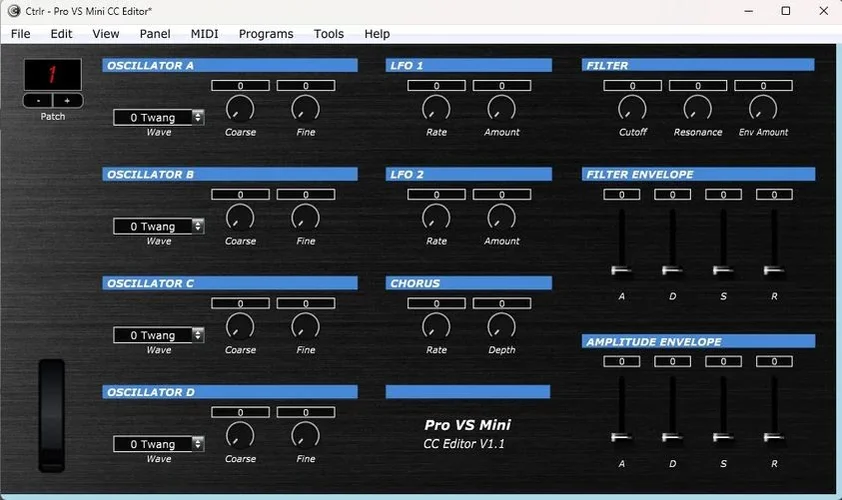Click Oscillator A Fine value field
This screenshot has height=500, width=842.
[306, 85]
